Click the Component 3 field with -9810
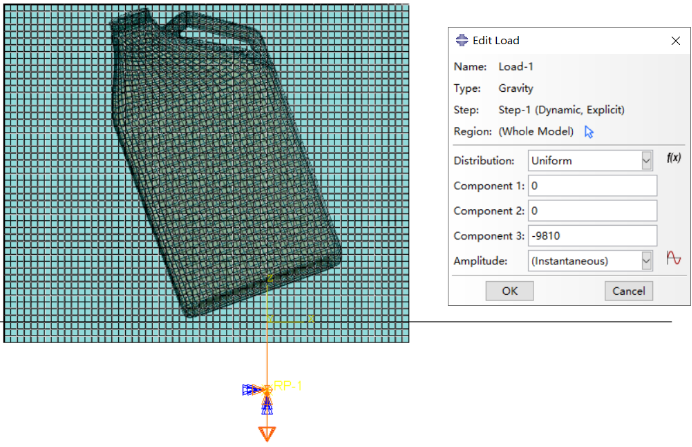This screenshot has height=447, width=692. click(592, 236)
